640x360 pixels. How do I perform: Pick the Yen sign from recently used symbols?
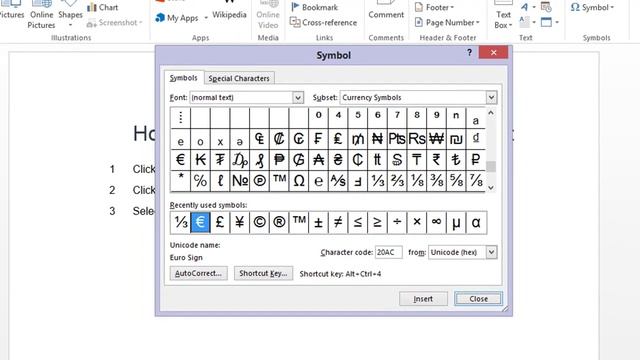240,222
